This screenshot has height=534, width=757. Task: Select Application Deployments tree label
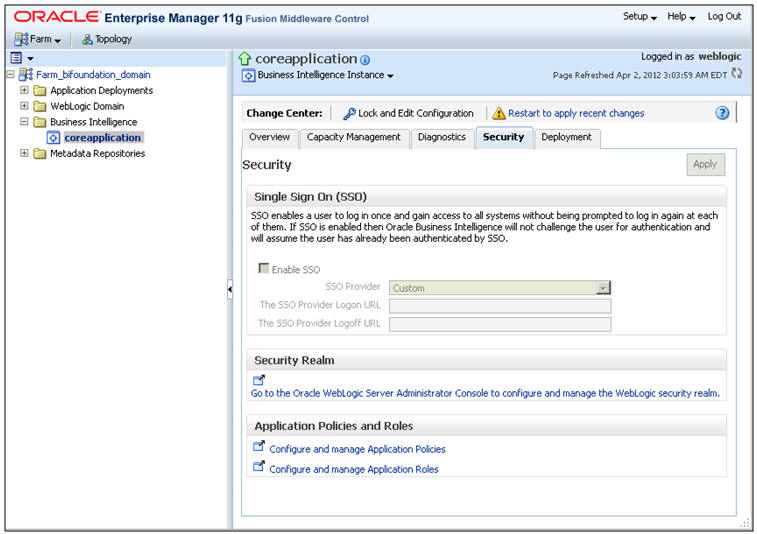[x=101, y=91]
